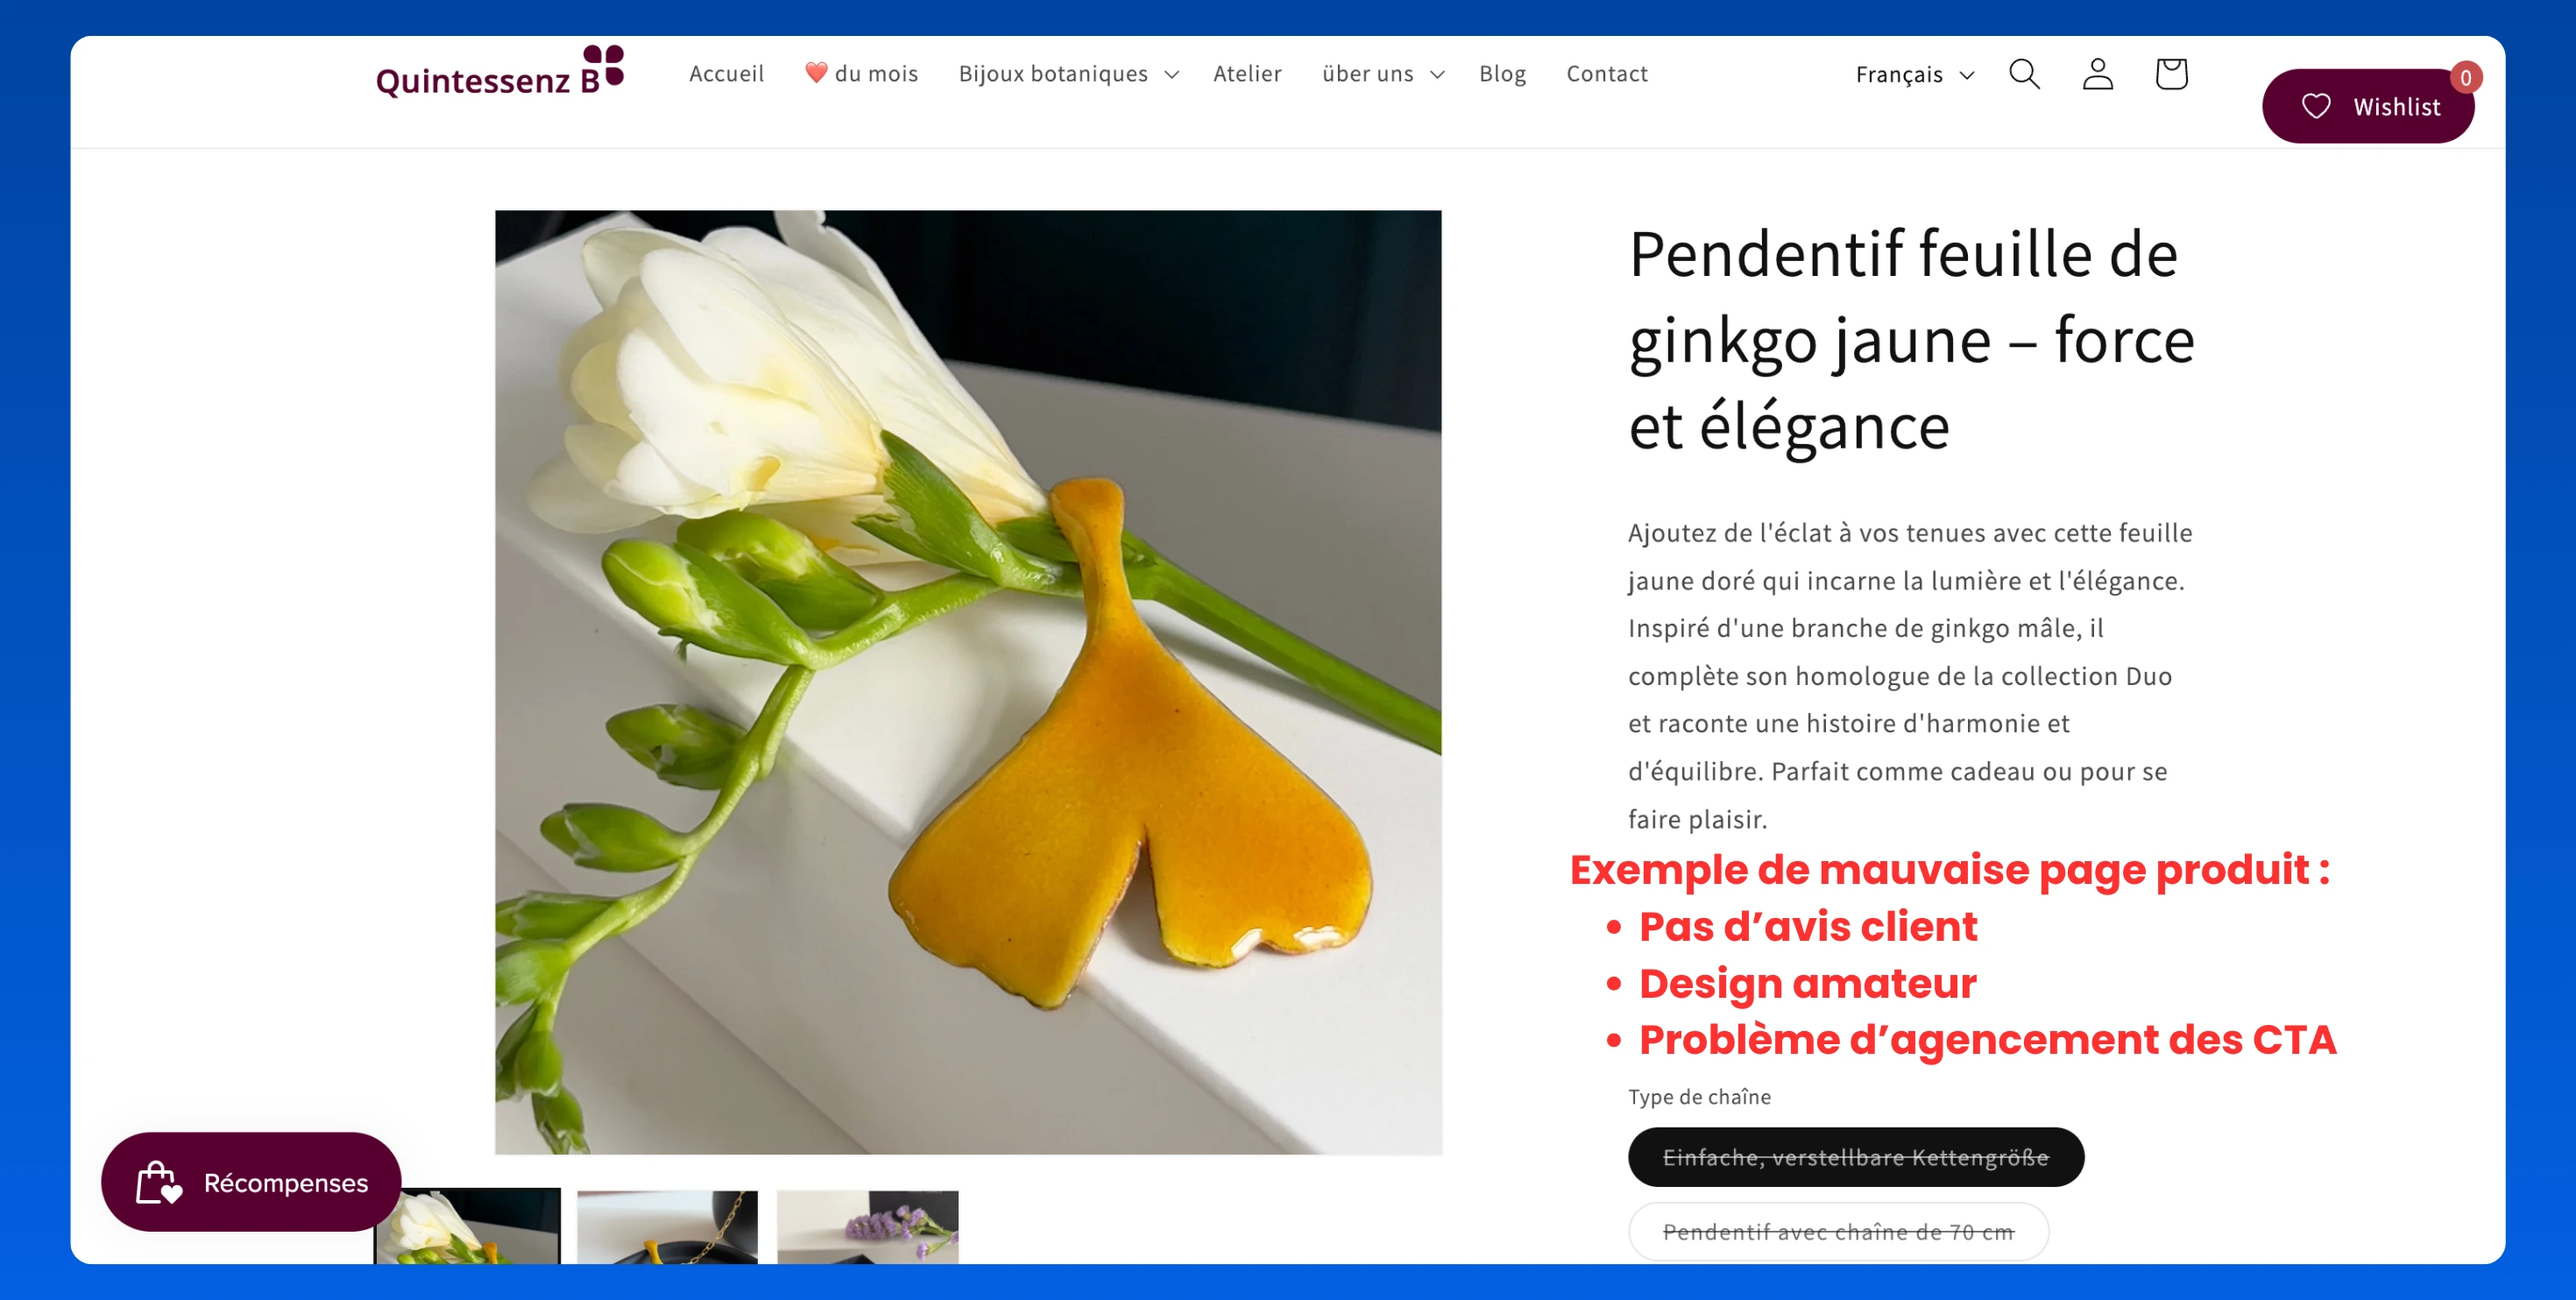Expand the Bijoux botaniques dropdown
This screenshot has height=1300, width=2576.
coord(1068,74)
